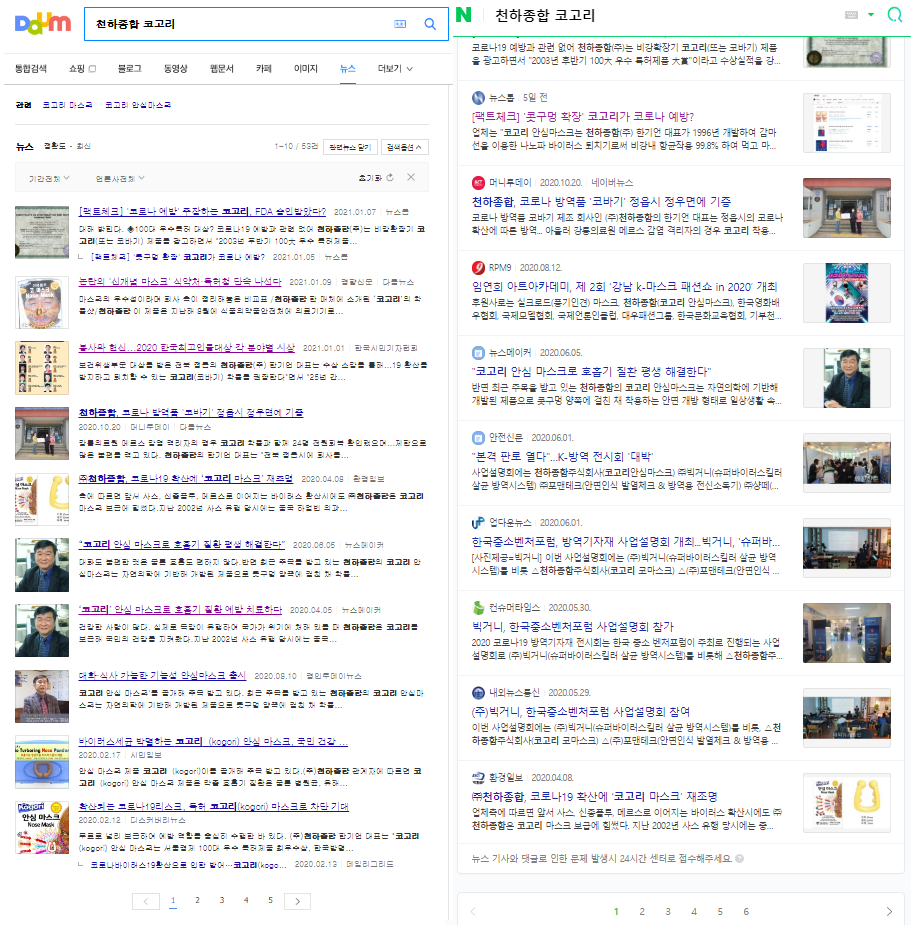The width and height of the screenshot is (916, 930).
Task: Go to Daum results page 5
Action: point(271,900)
